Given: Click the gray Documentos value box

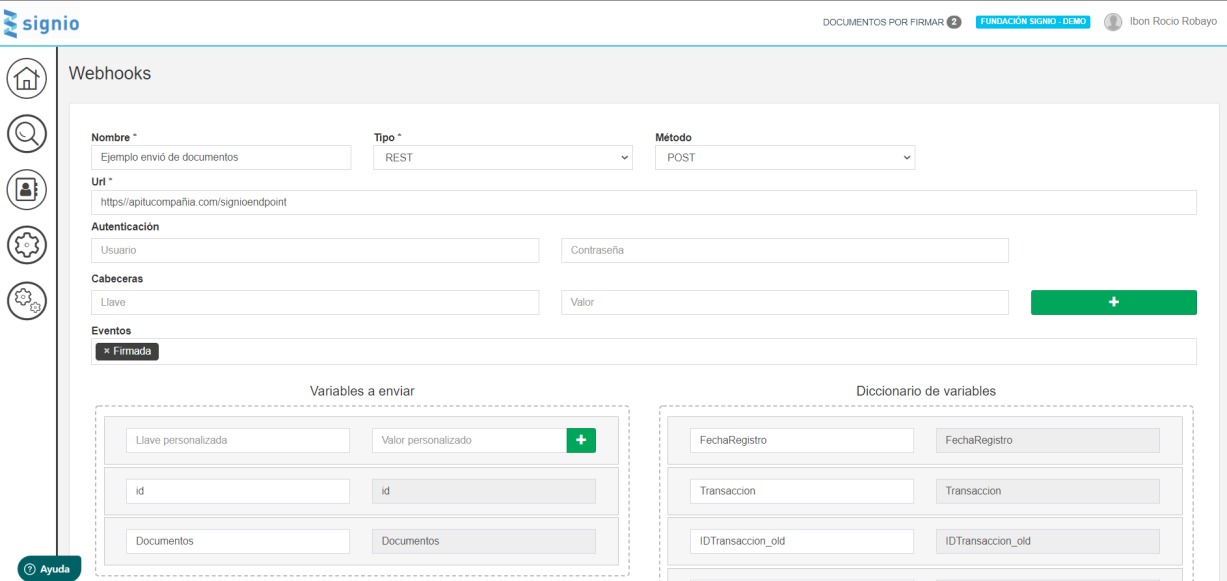Looking at the screenshot, I should 484,541.
